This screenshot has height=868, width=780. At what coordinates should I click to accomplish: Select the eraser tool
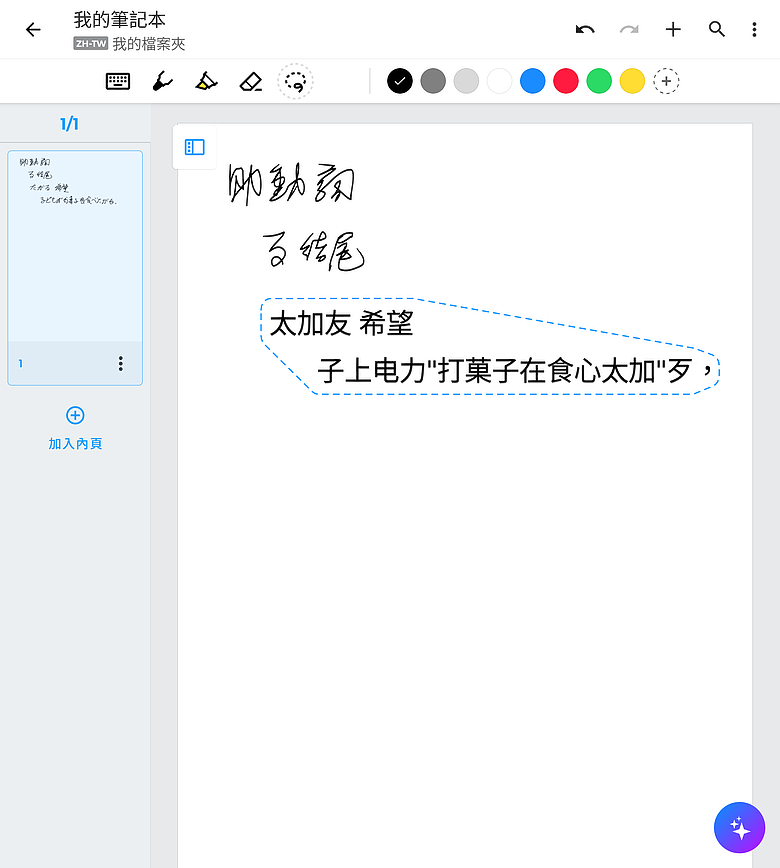click(251, 81)
